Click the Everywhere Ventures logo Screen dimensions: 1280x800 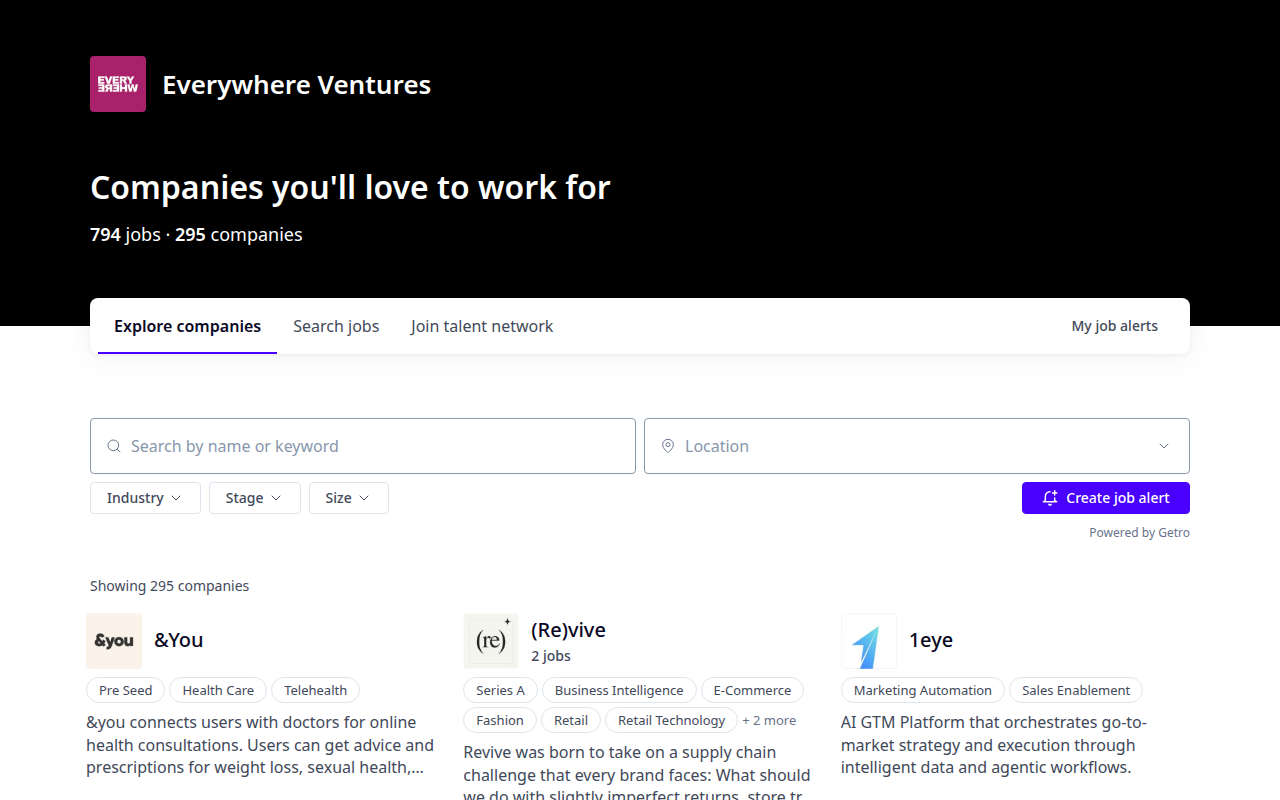click(x=118, y=84)
